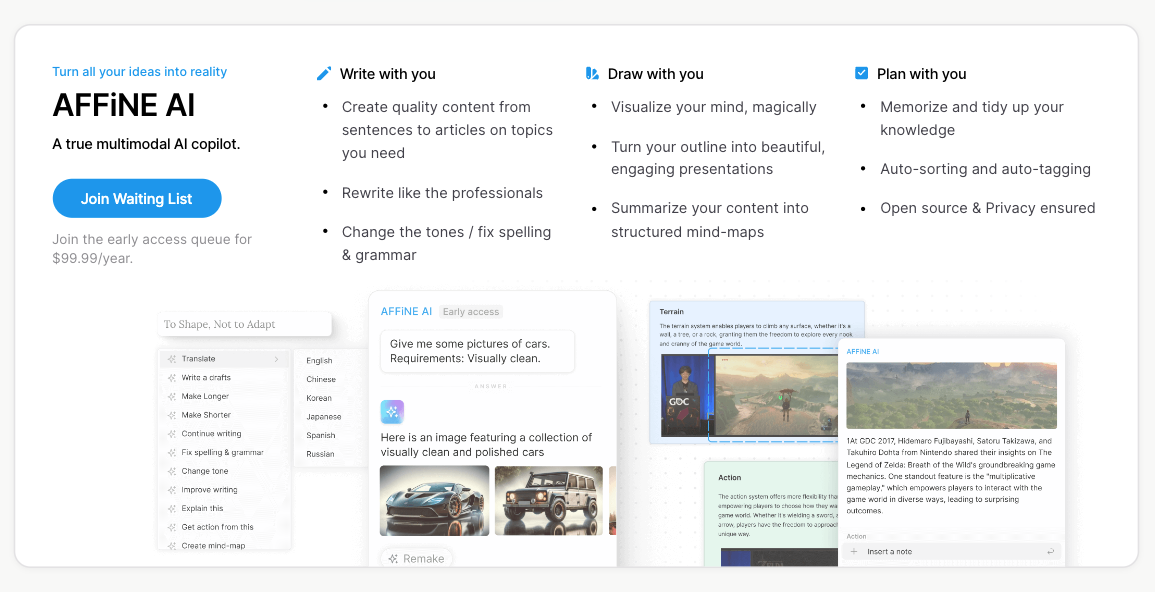Open the off-road SUV image thumbnail
The width and height of the screenshot is (1155, 592).
549,501
